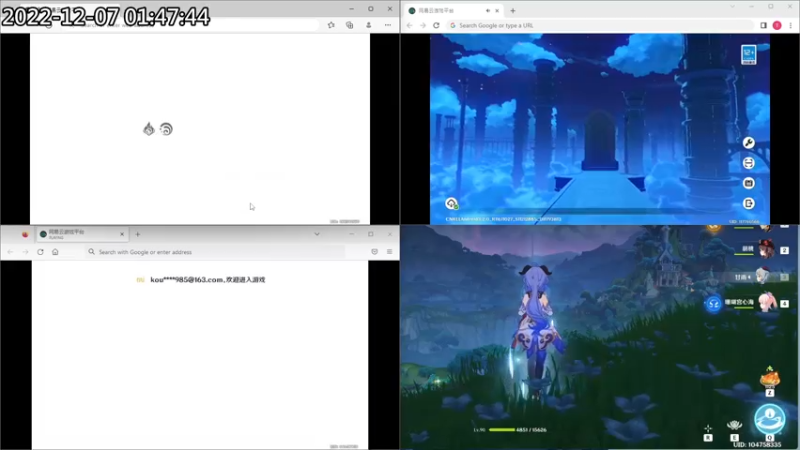Viewport: 800px width, 450px height.
Task: Open Firefox Pocket save icon
Action: [374, 252]
